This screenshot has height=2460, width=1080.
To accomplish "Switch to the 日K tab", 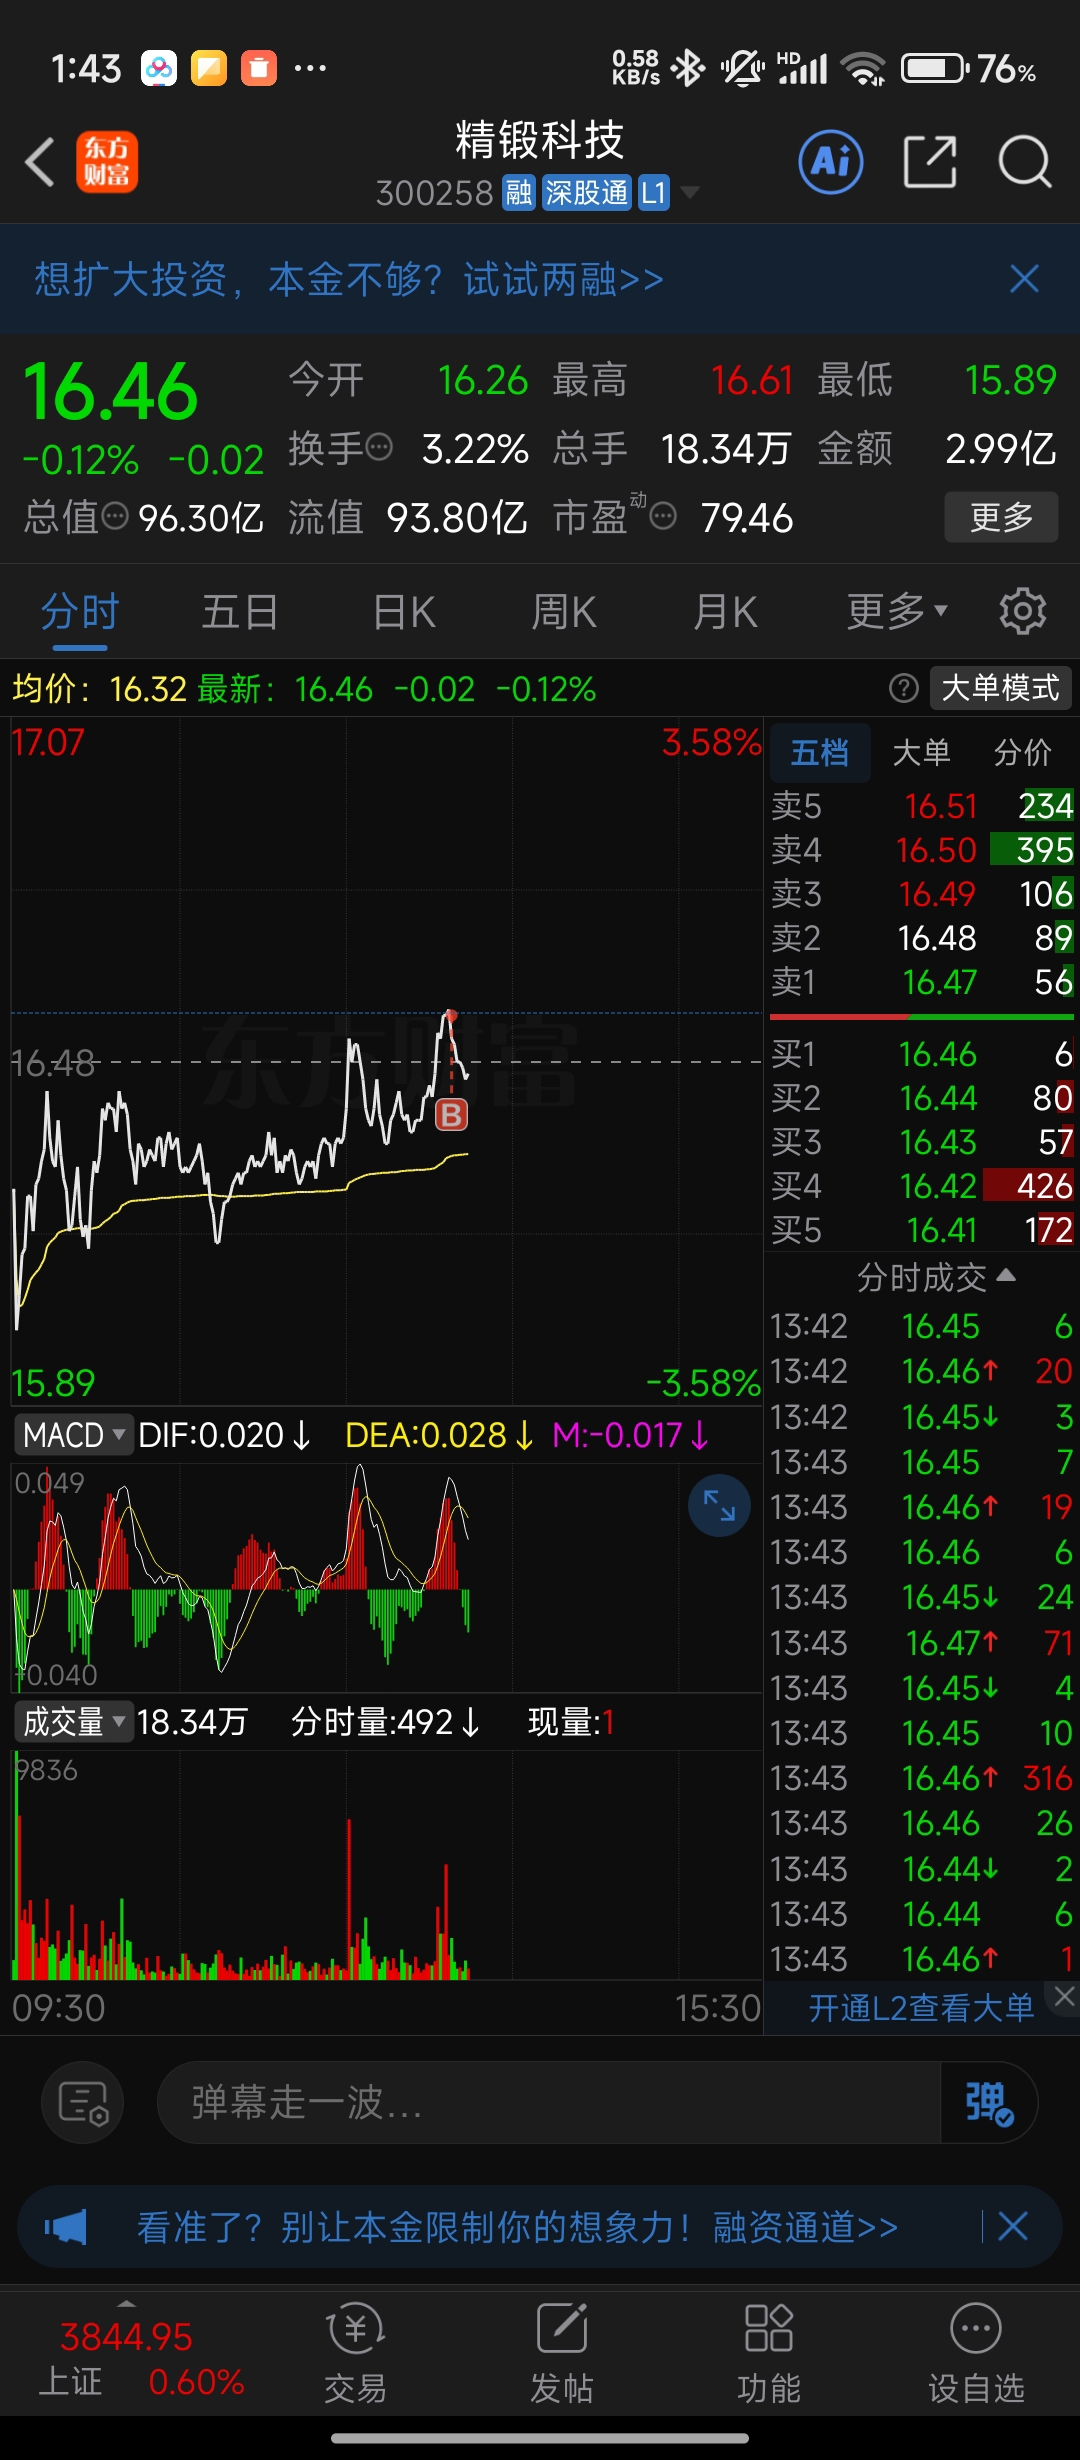I will [x=404, y=612].
